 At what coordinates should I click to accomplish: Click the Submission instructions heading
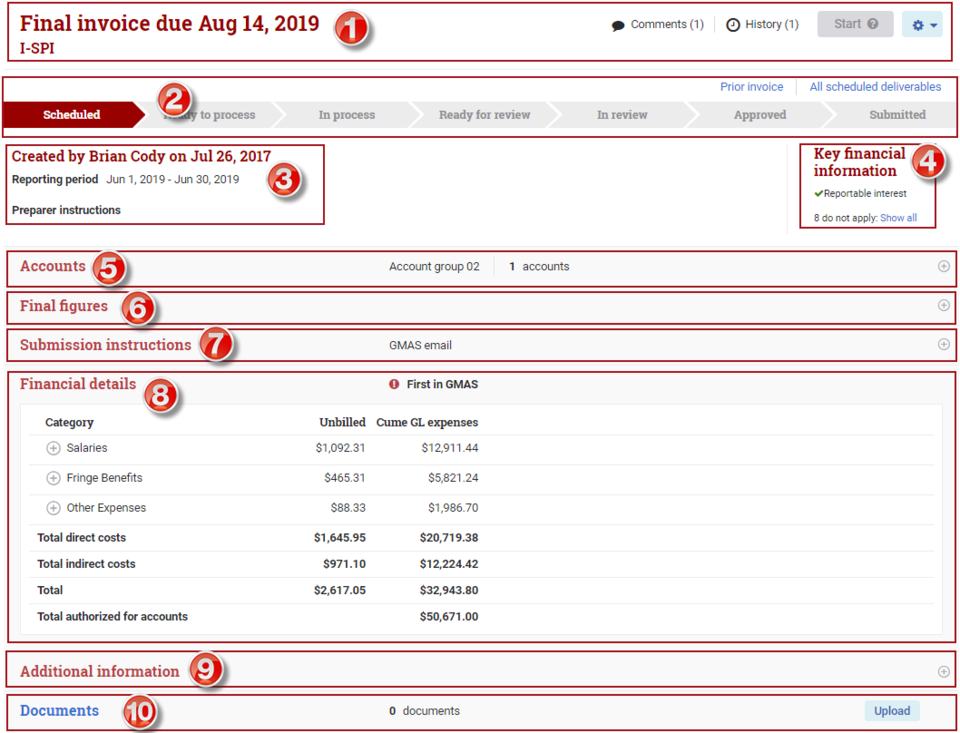point(105,345)
